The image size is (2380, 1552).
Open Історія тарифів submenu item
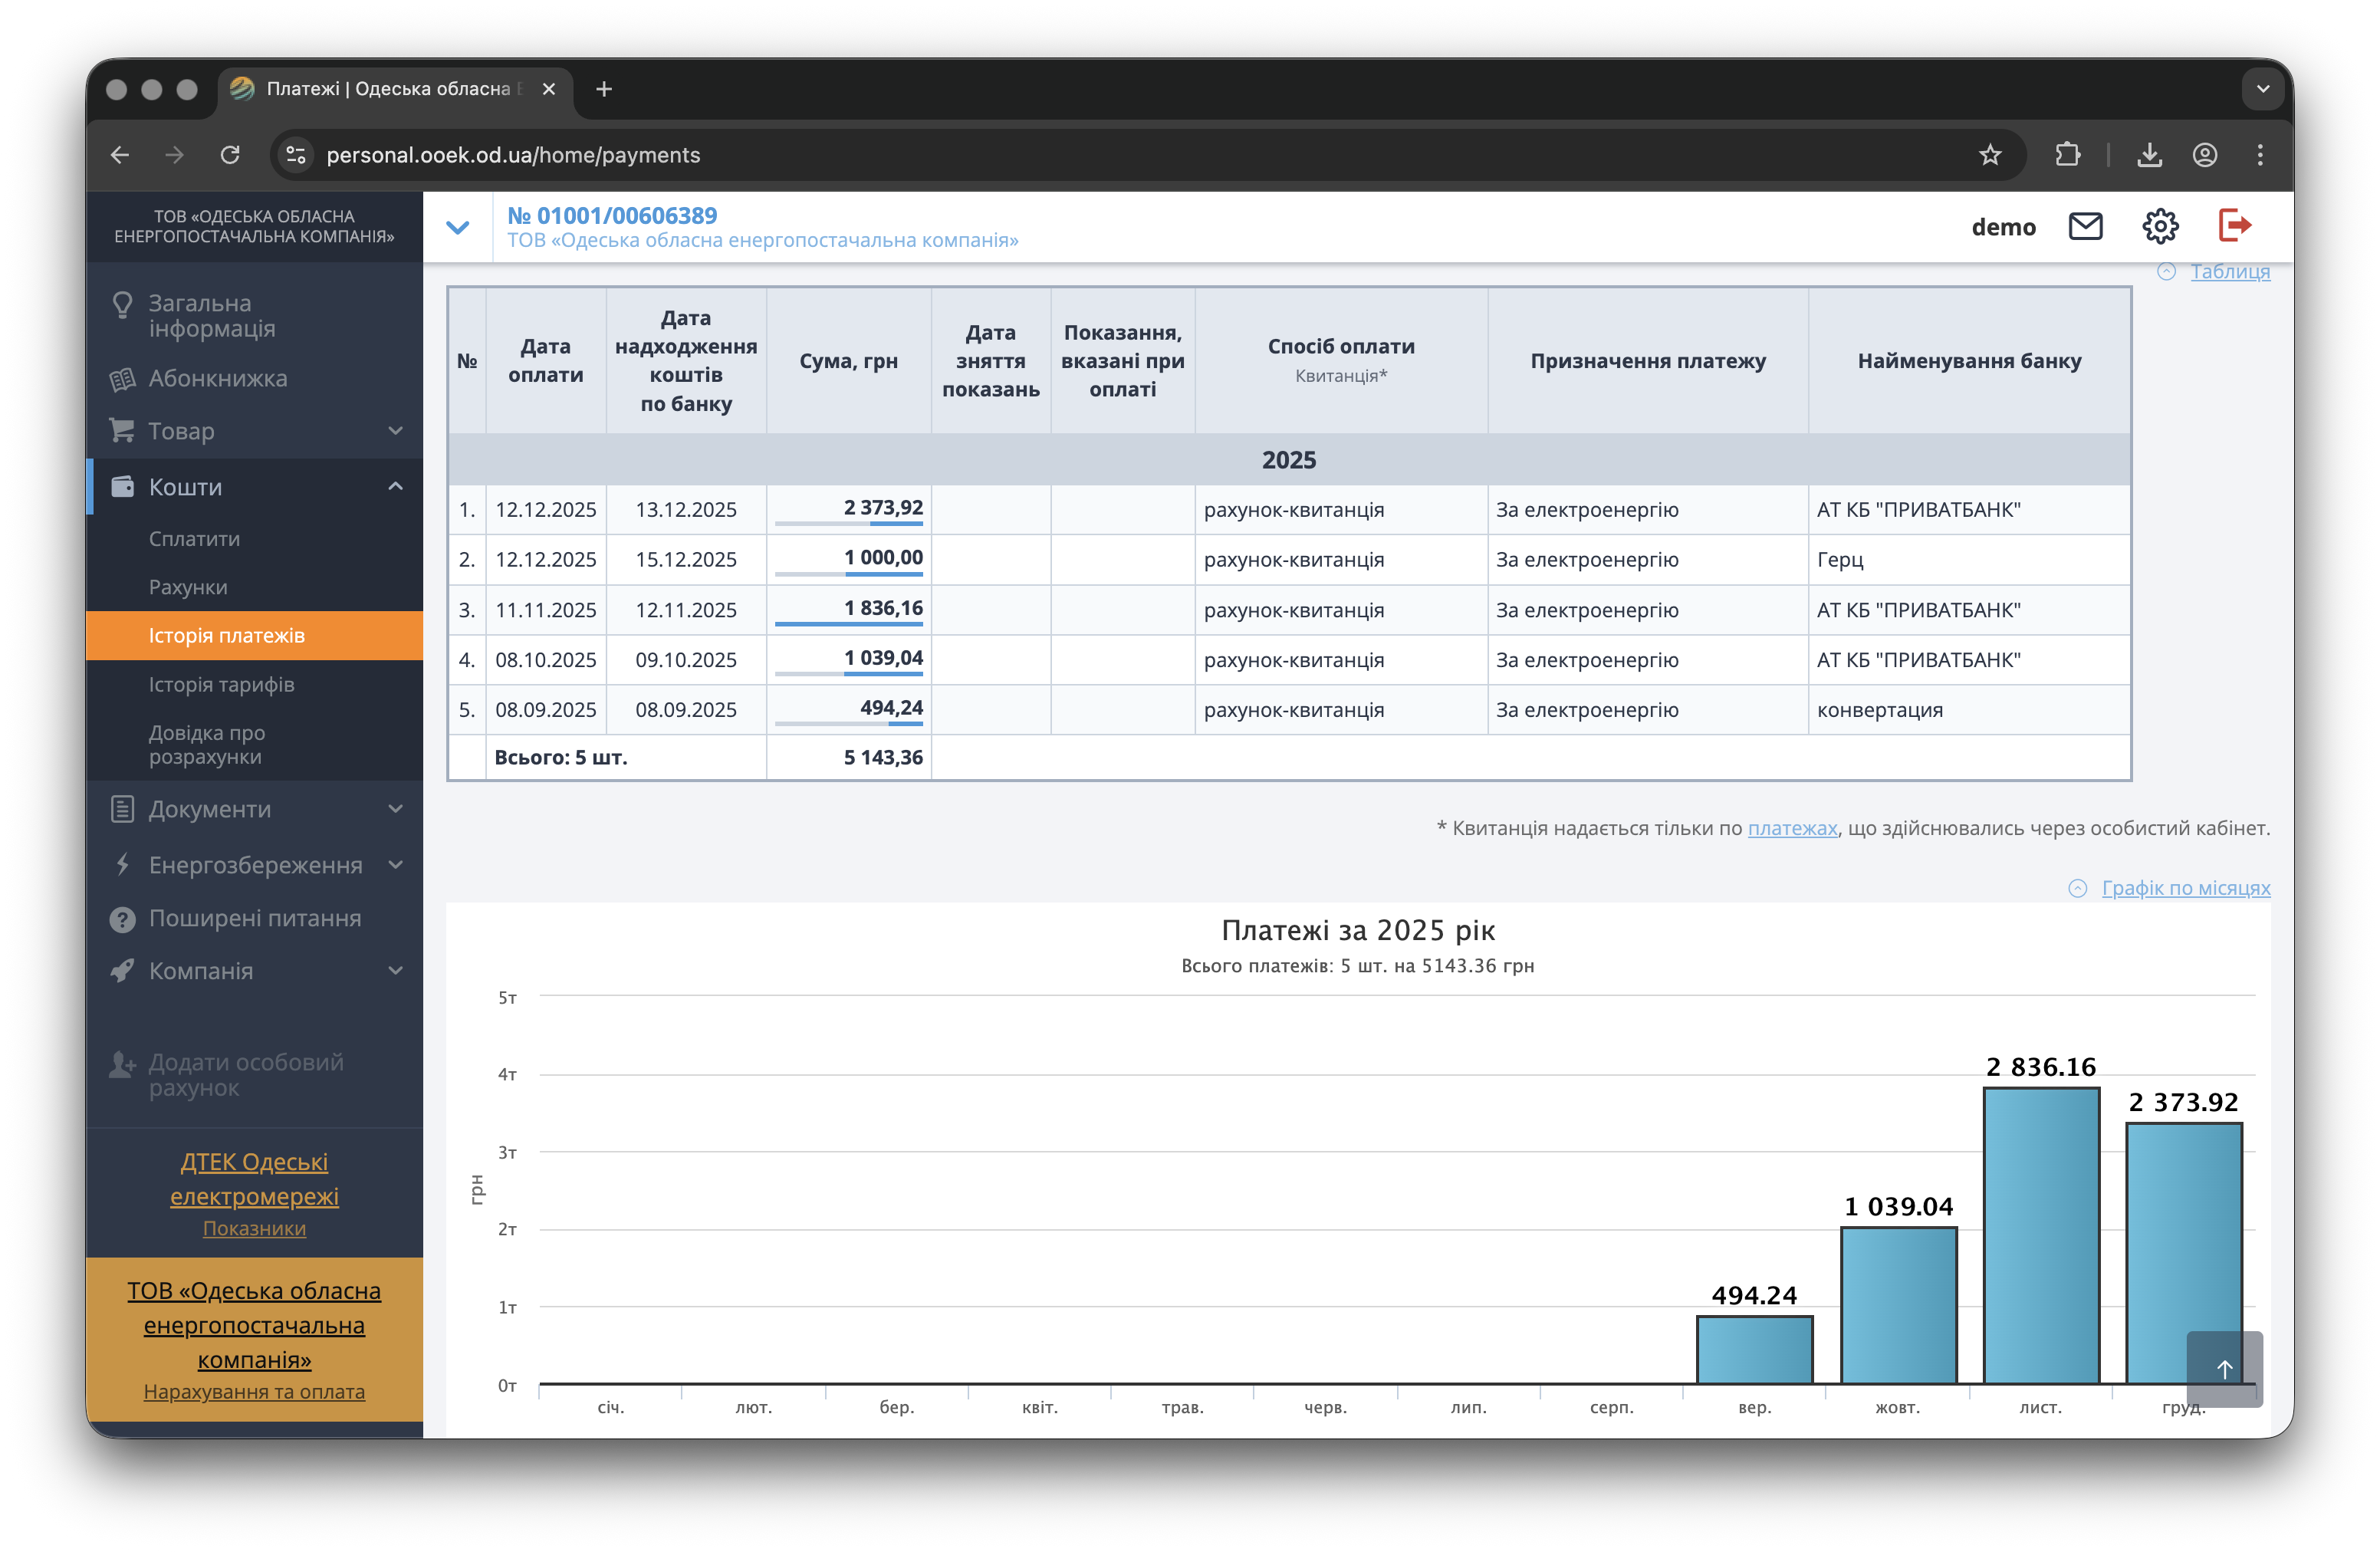[221, 685]
